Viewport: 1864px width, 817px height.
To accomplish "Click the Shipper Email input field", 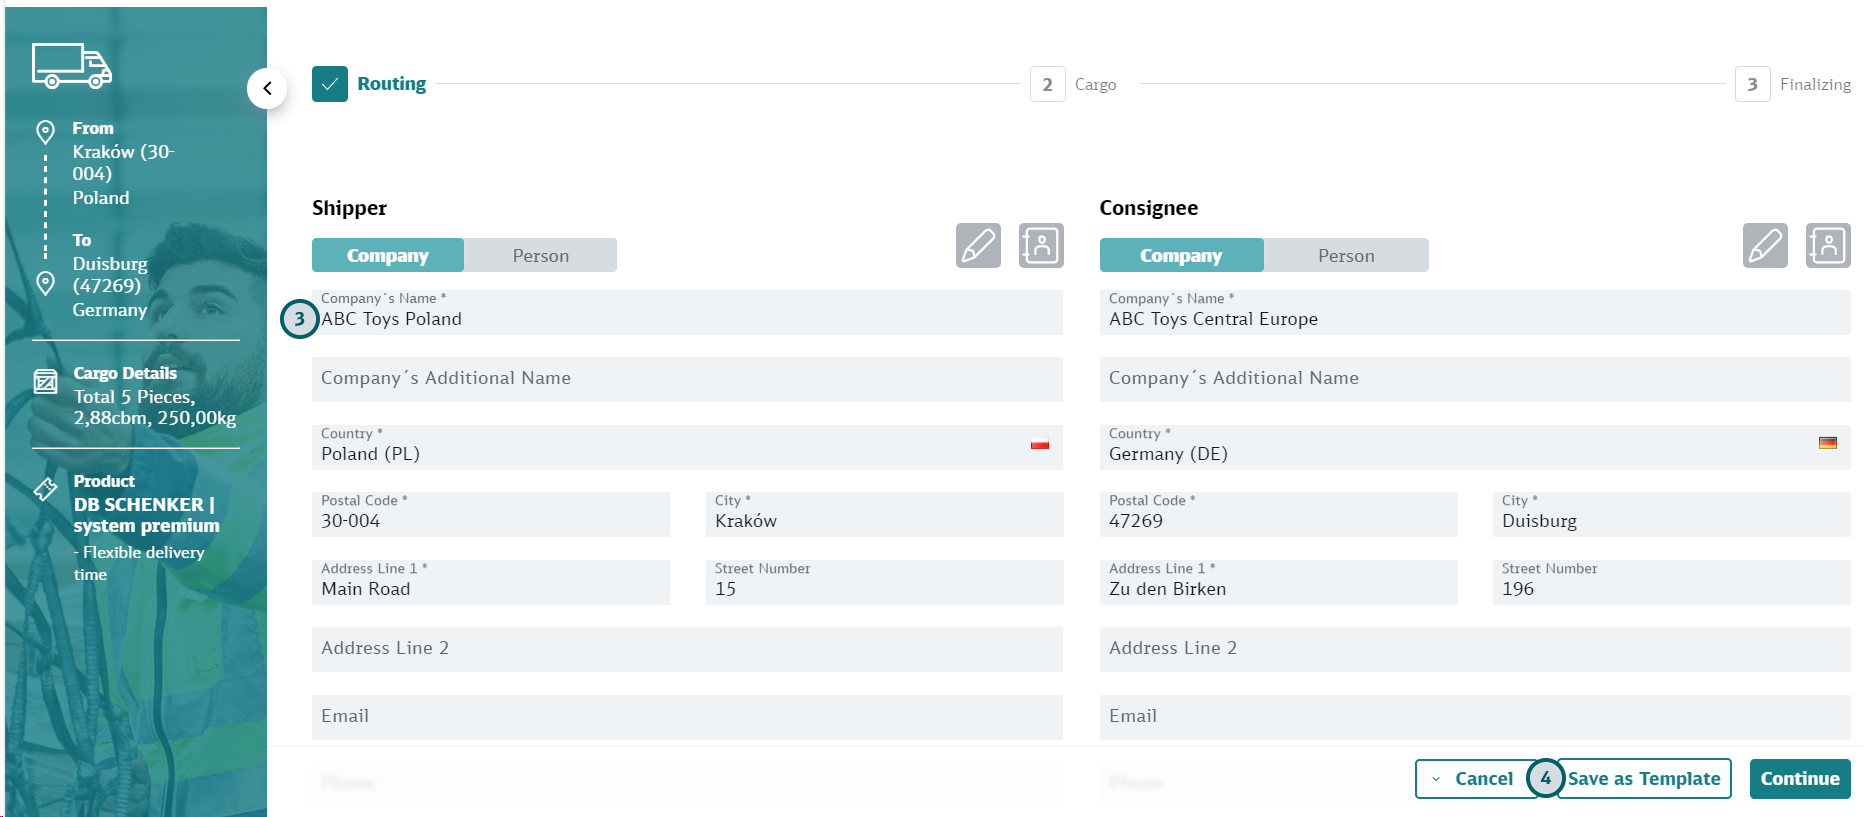I will point(686,717).
